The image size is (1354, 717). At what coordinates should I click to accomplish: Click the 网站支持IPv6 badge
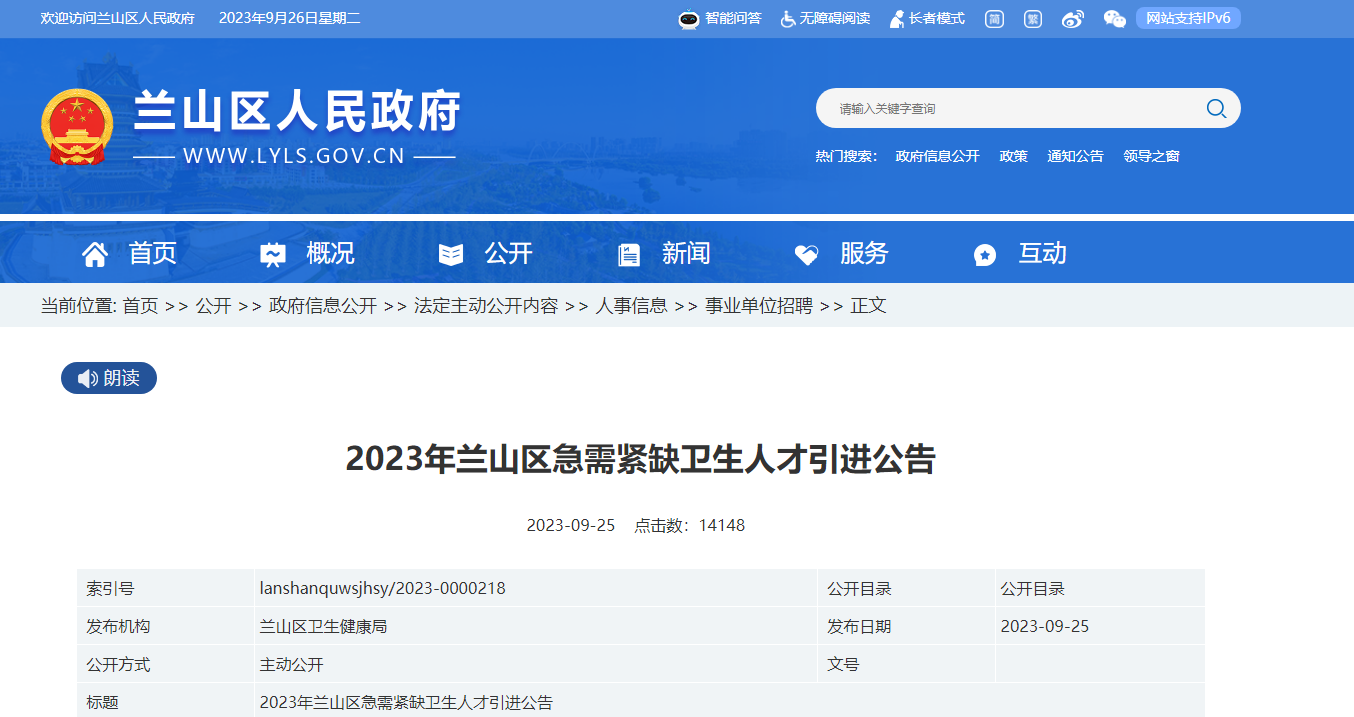(1188, 18)
